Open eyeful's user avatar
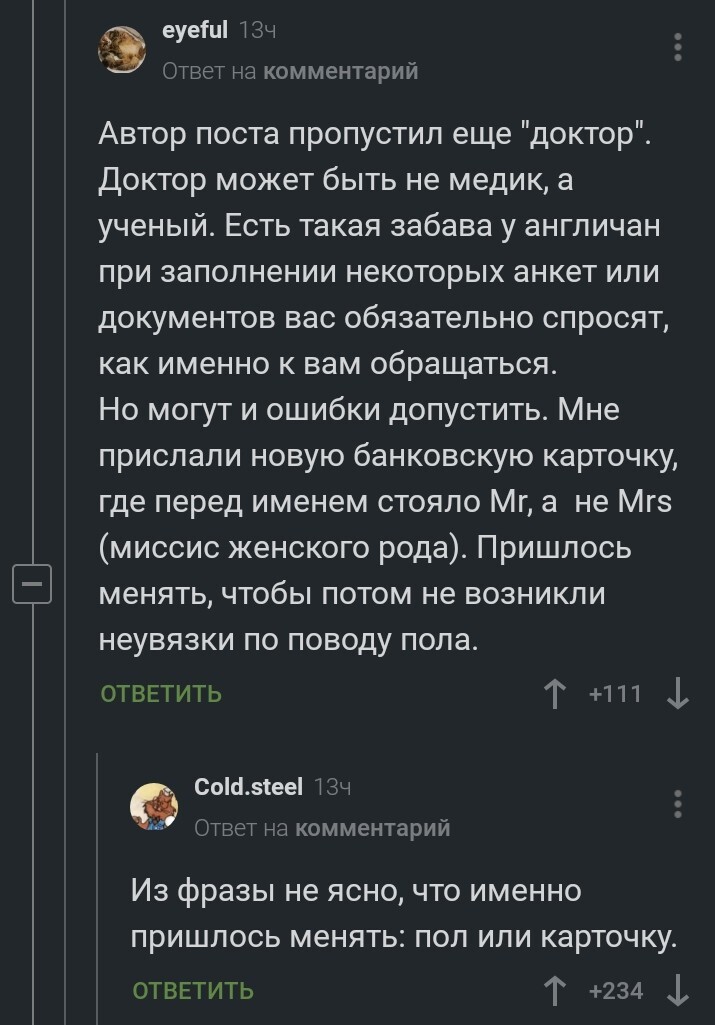715x1025 pixels. (x=123, y=50)
